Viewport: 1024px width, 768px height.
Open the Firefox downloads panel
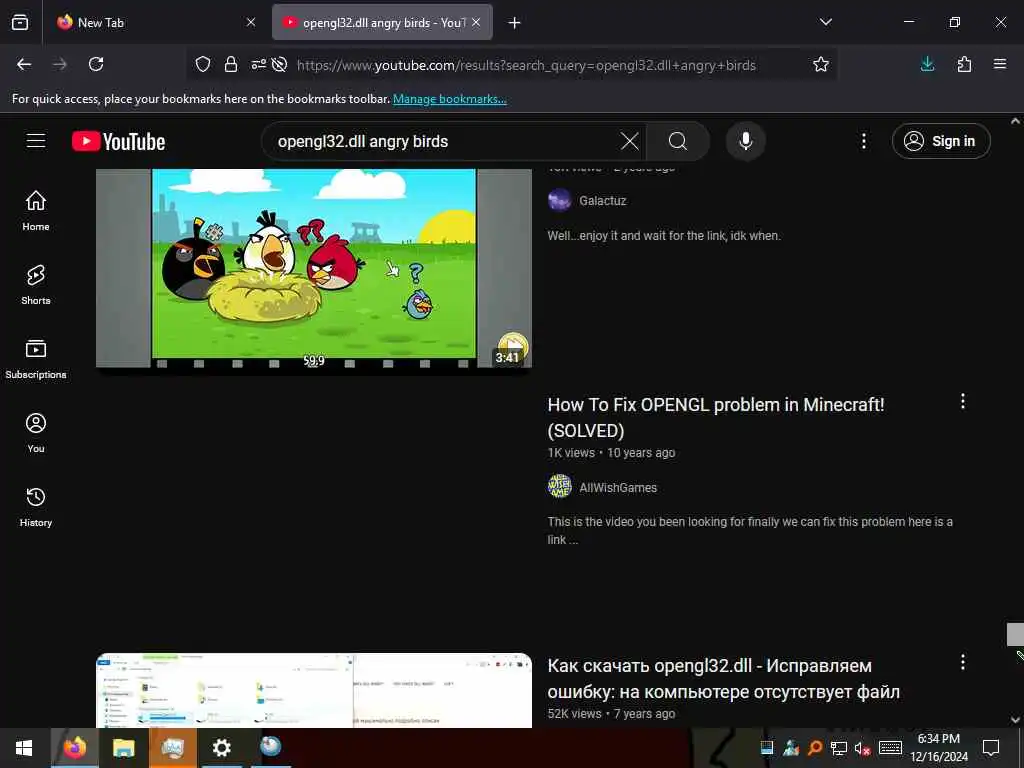tap(927, 64)
